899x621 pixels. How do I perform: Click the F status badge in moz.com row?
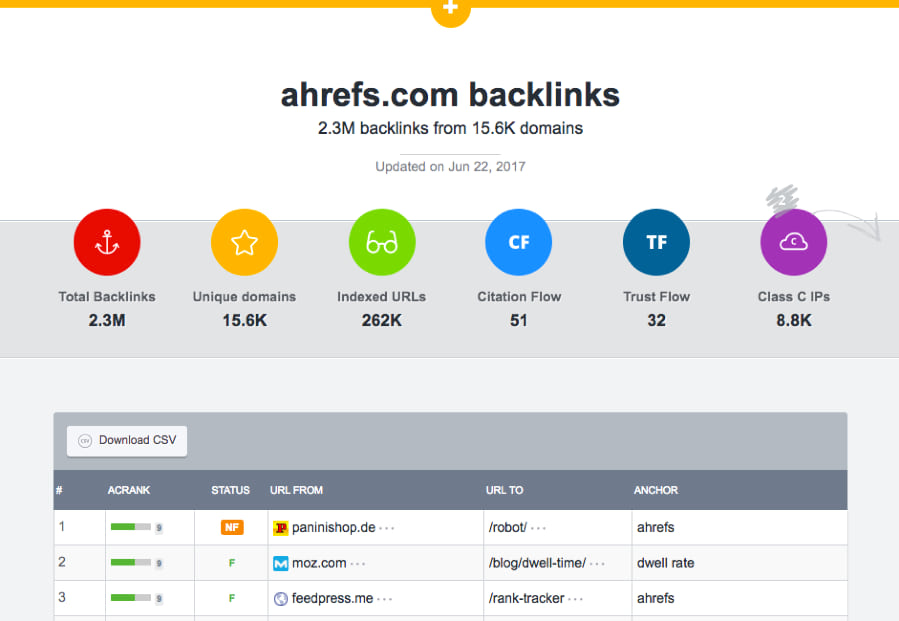(232, 563)
